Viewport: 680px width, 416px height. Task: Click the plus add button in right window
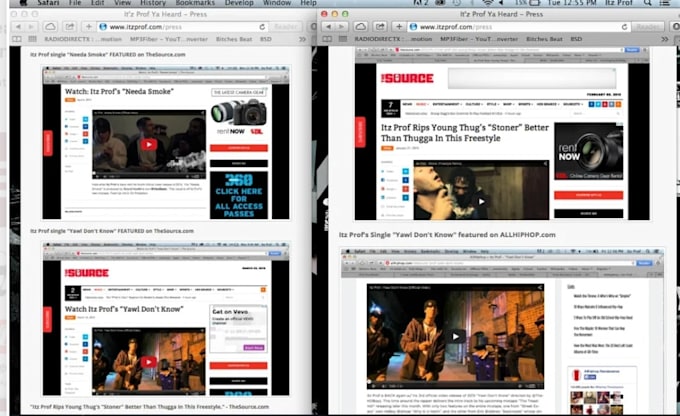coord(399,27)
